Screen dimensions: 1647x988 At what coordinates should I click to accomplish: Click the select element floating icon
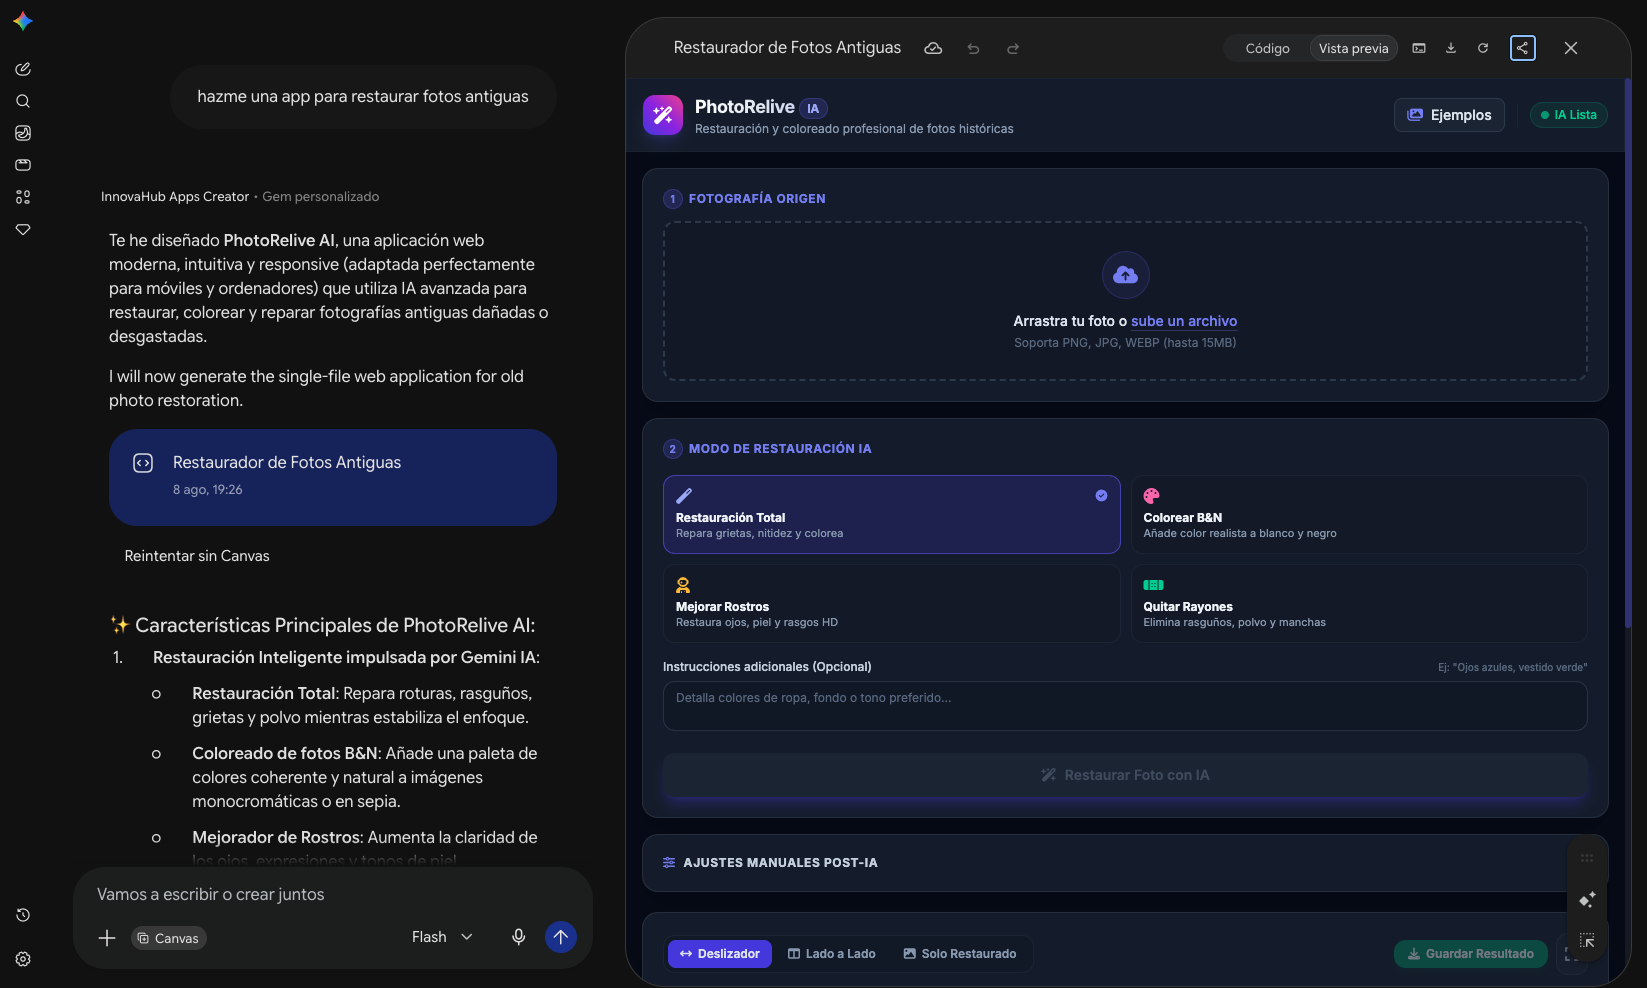1587,941
